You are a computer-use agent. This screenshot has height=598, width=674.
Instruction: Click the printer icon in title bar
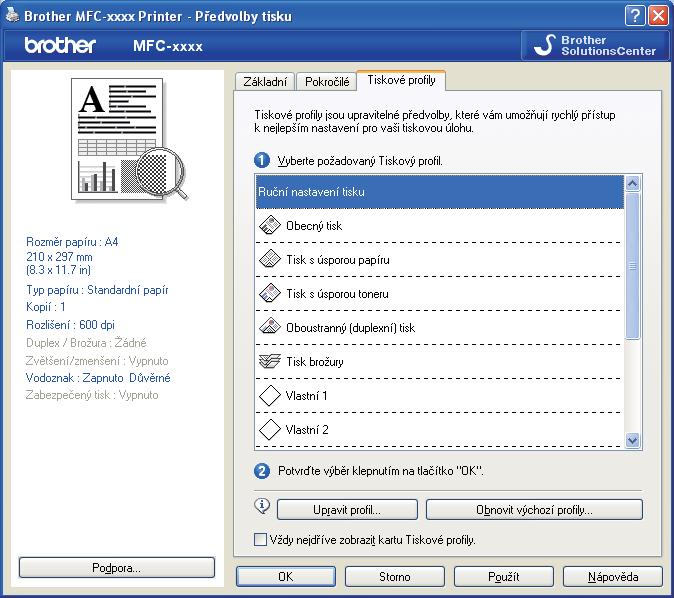click(x=12, y=15)
